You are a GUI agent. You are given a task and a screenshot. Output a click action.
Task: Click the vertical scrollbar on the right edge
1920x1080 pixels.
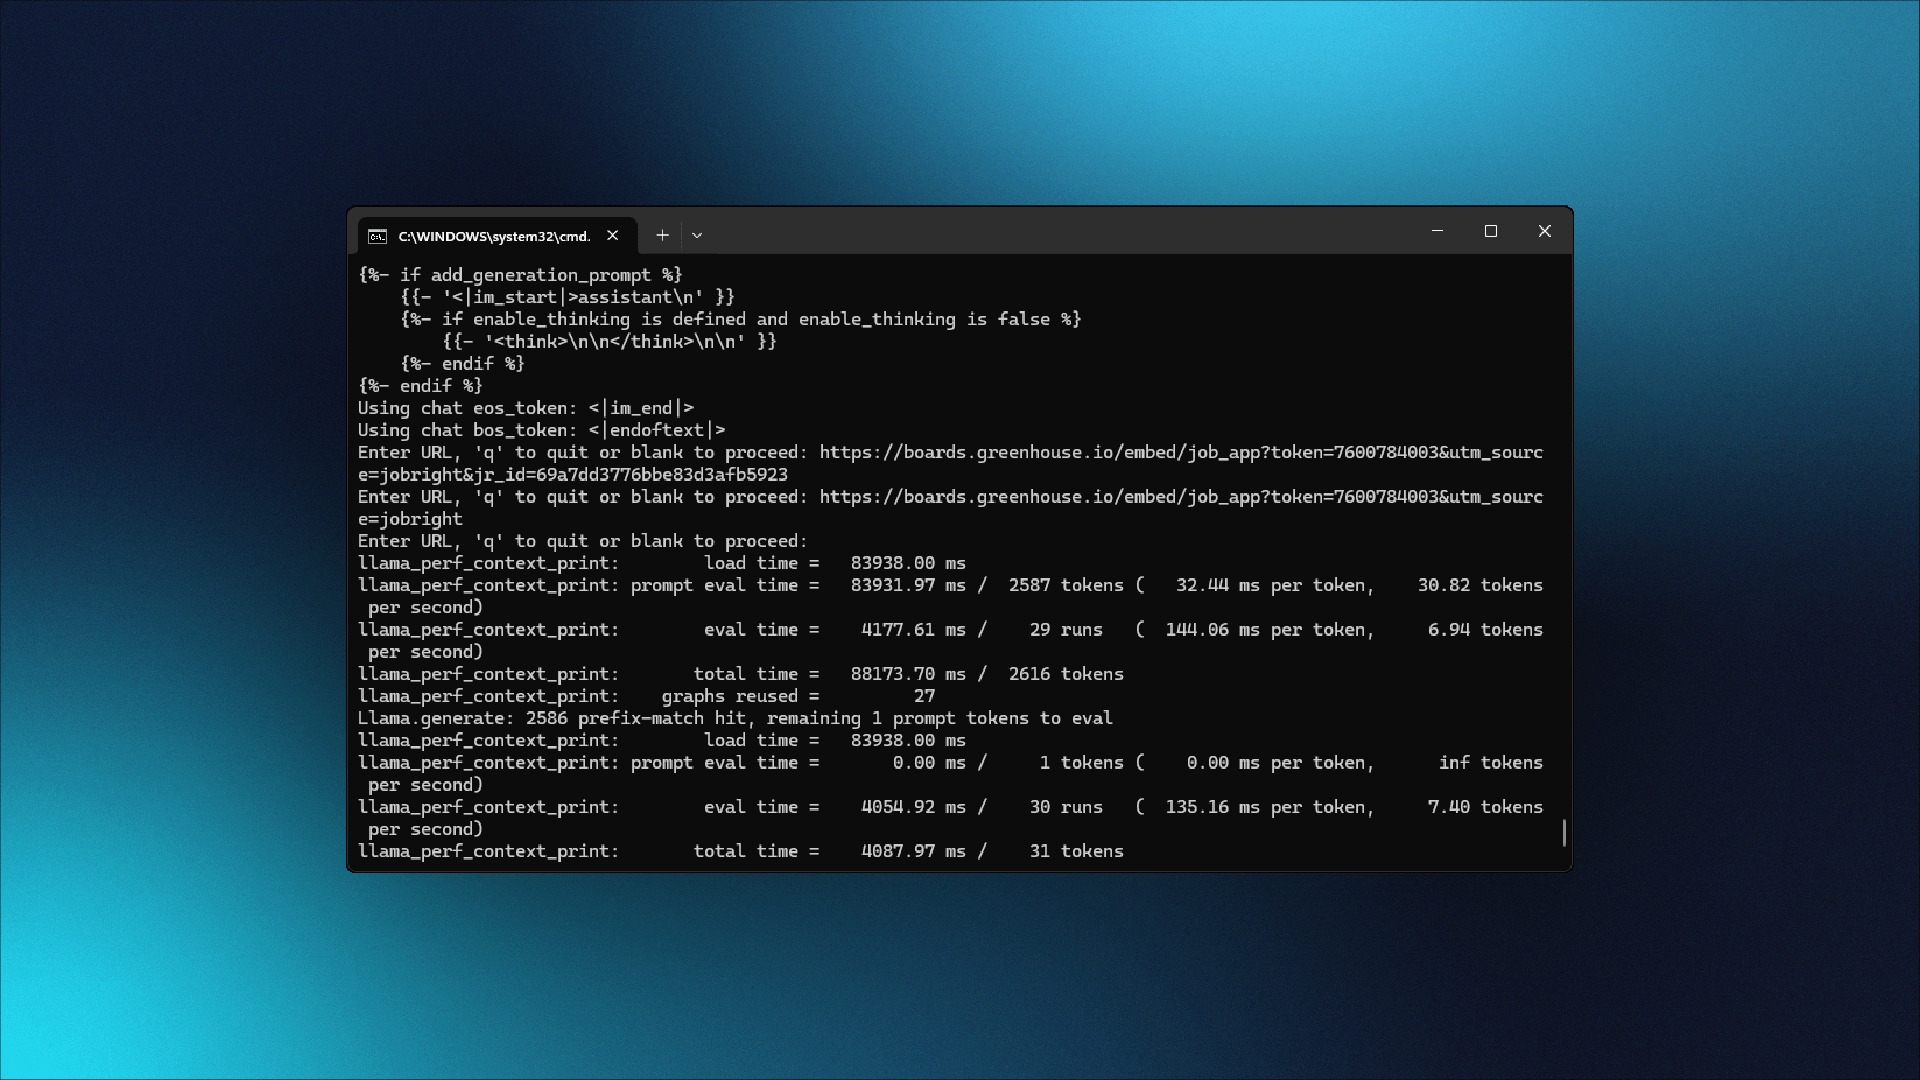[x=1564, y=833]
